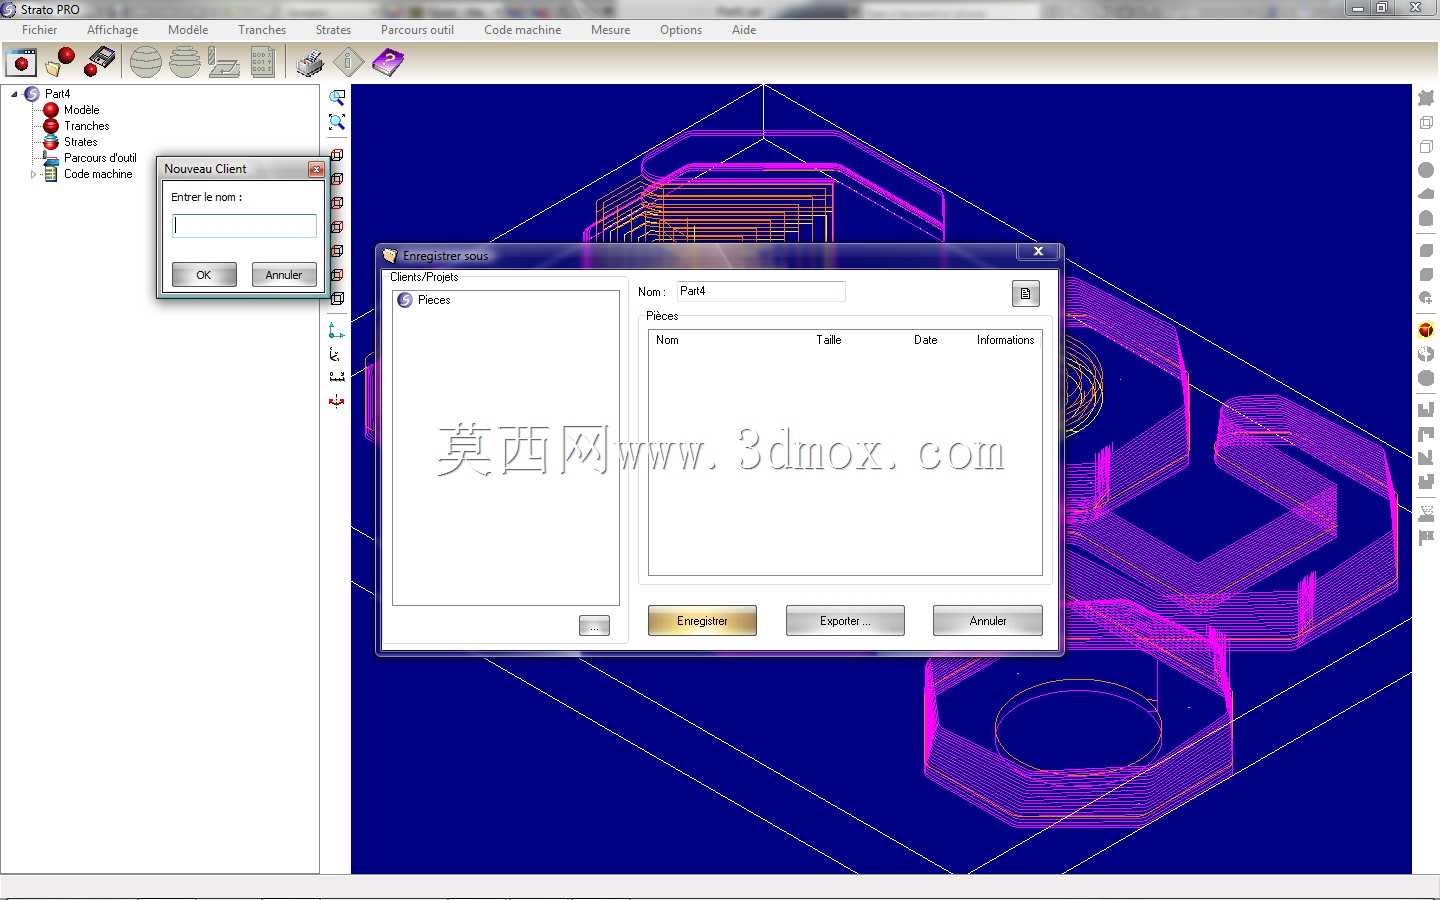Click the new project window icon in toolbar
Screen dimensions: 1440x900
tap(21, 62)
